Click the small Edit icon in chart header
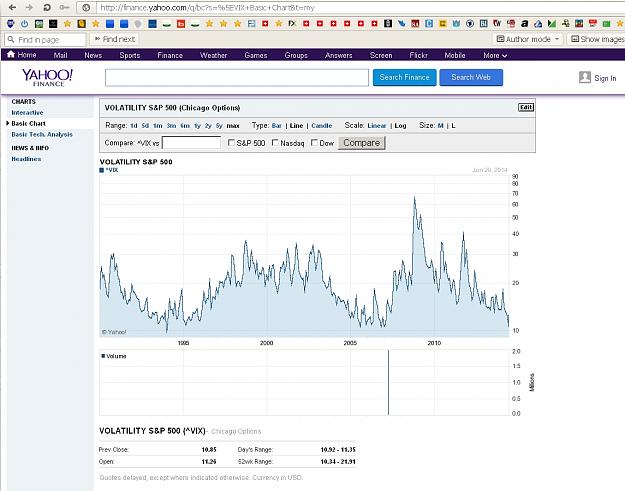The width and height of the screenshot is (625, 491). click(526, 107)
